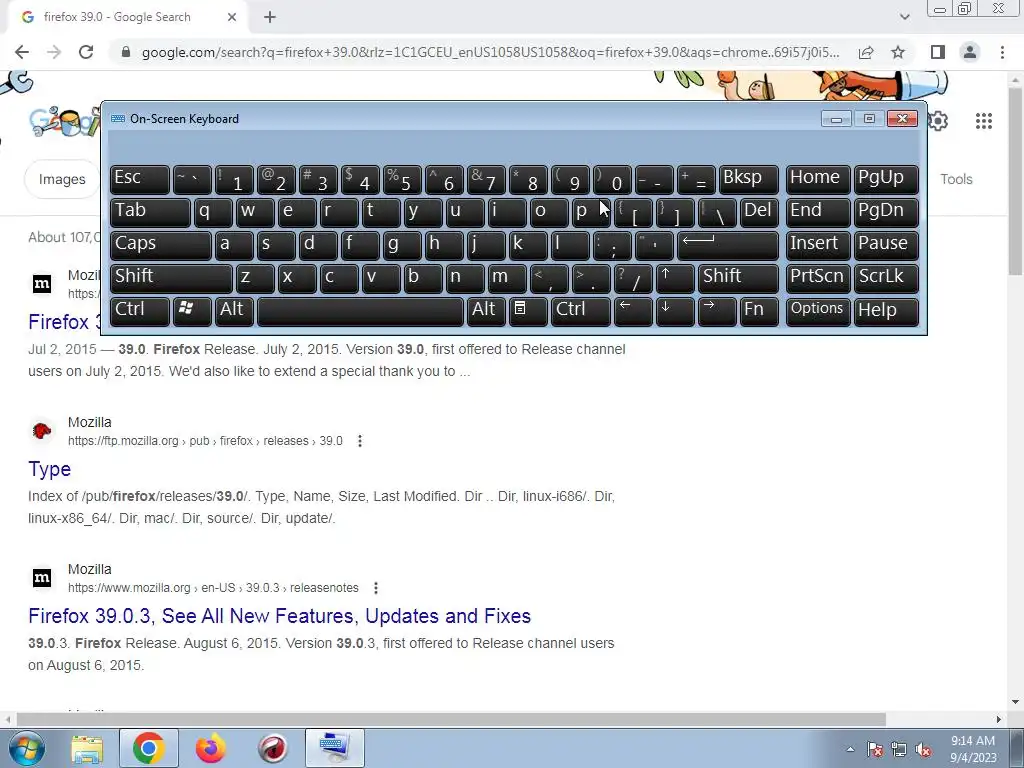Open more options for ftp.mozilla.org result
The image size is (1024, 768).
(x=360, y=441)
